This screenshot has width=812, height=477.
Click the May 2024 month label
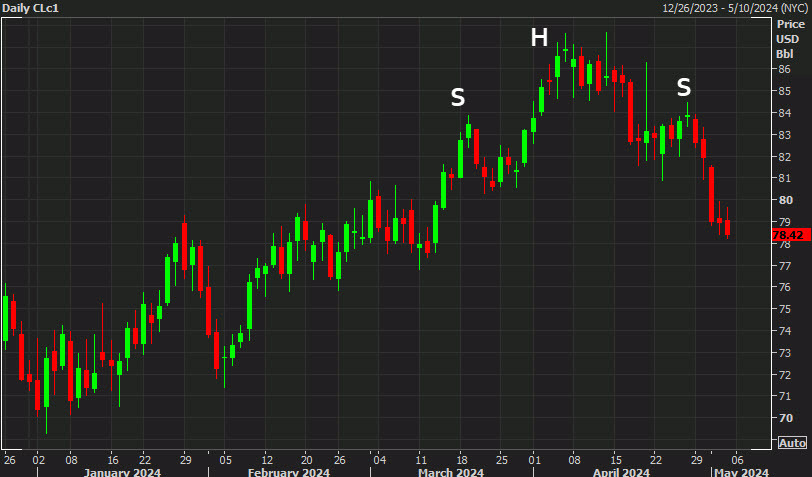[x=742, y=472]
